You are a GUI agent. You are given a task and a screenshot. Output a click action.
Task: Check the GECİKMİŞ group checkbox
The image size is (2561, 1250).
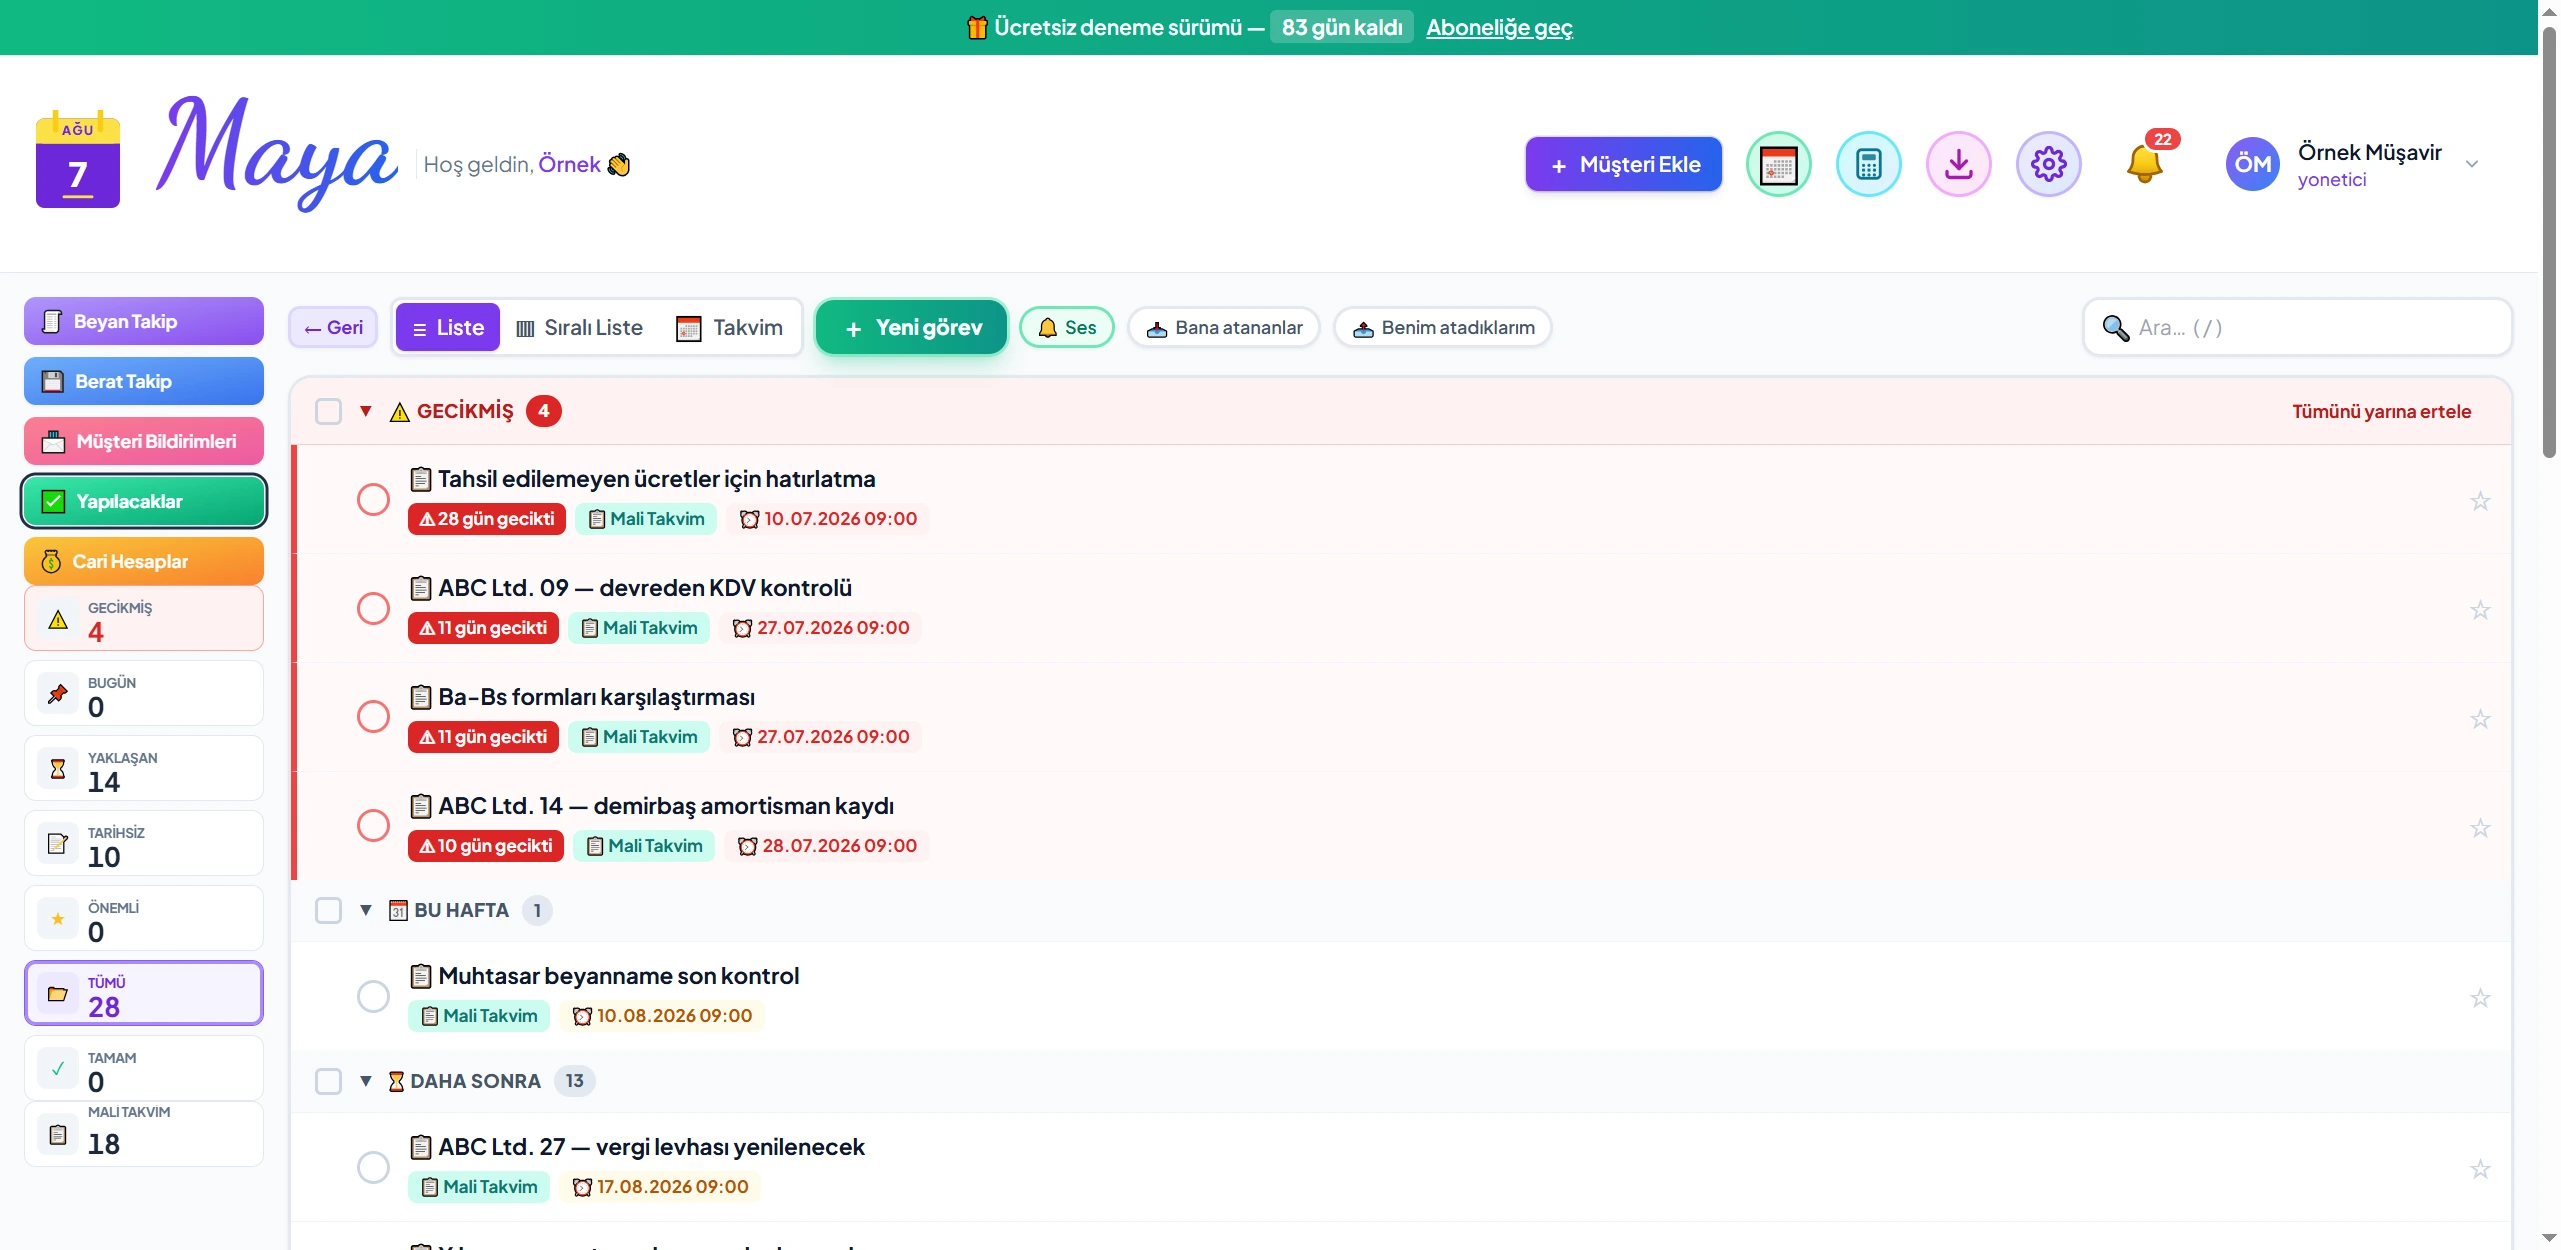(328, 411)
